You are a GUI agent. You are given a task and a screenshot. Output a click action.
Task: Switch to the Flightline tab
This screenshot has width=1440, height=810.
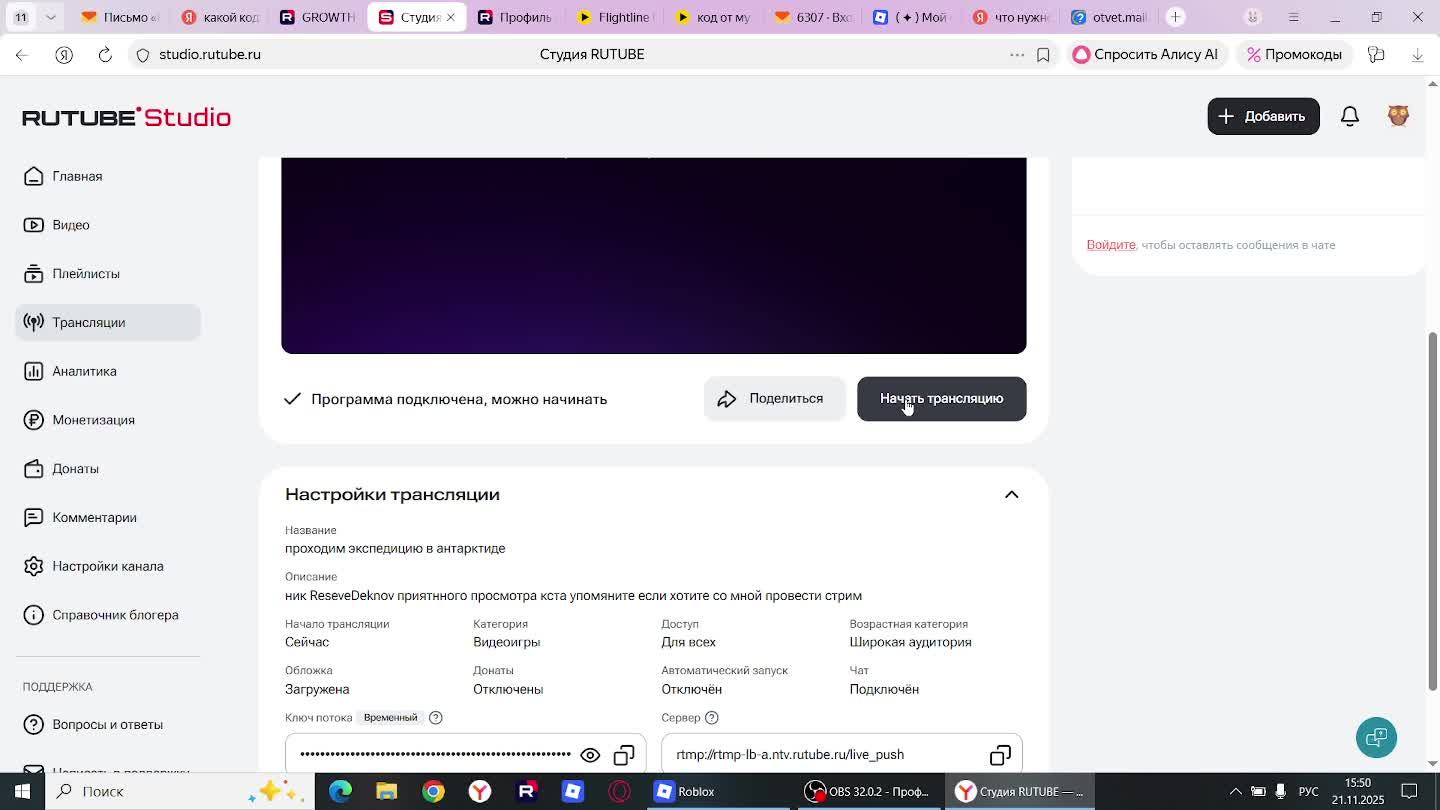pos(614,17)
